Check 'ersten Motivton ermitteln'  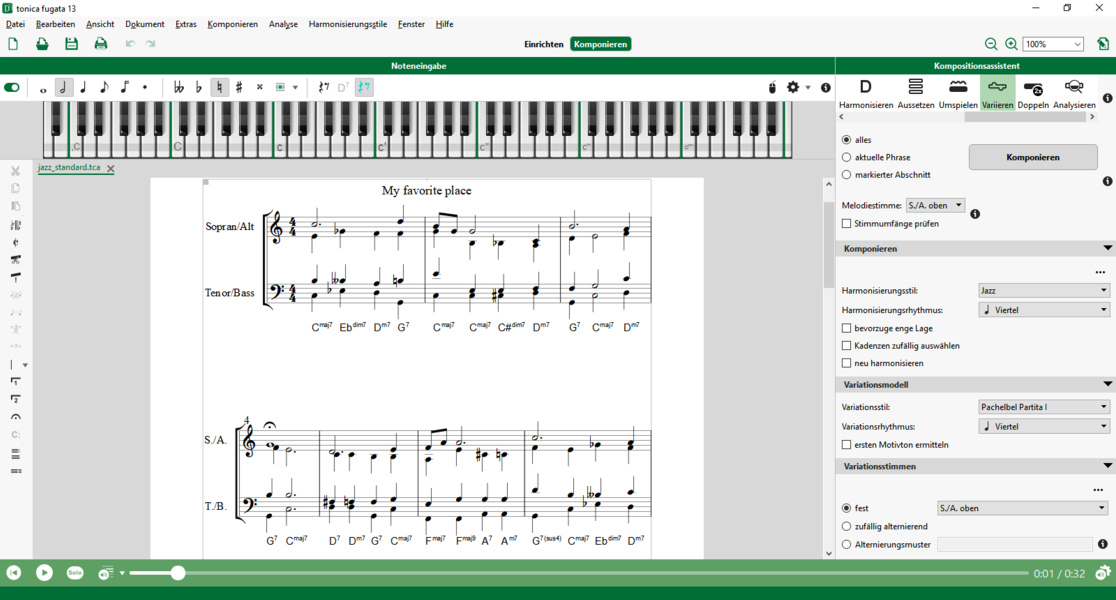(846, 444)
